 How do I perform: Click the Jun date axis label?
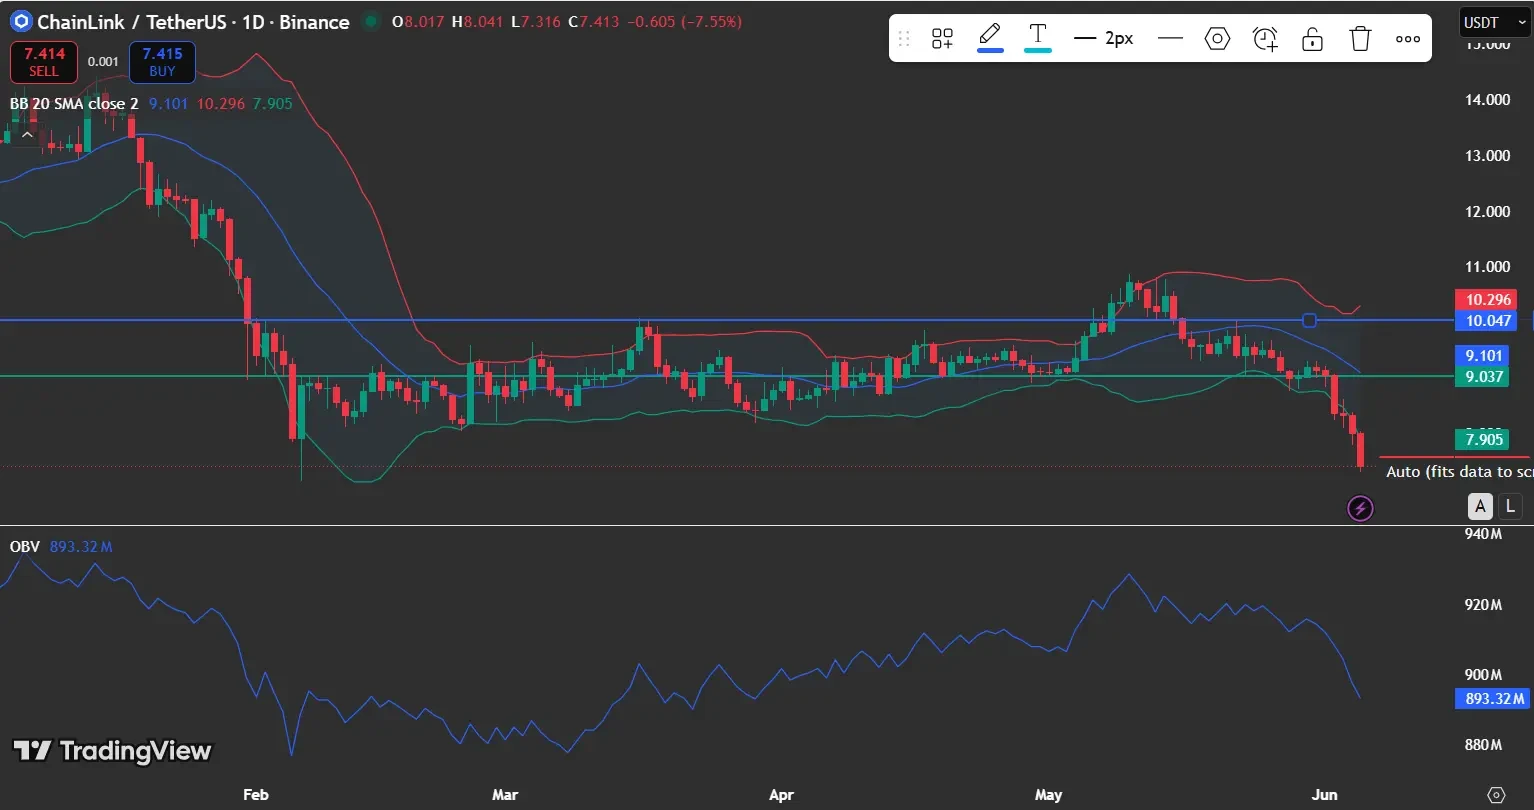(1324, 795)
